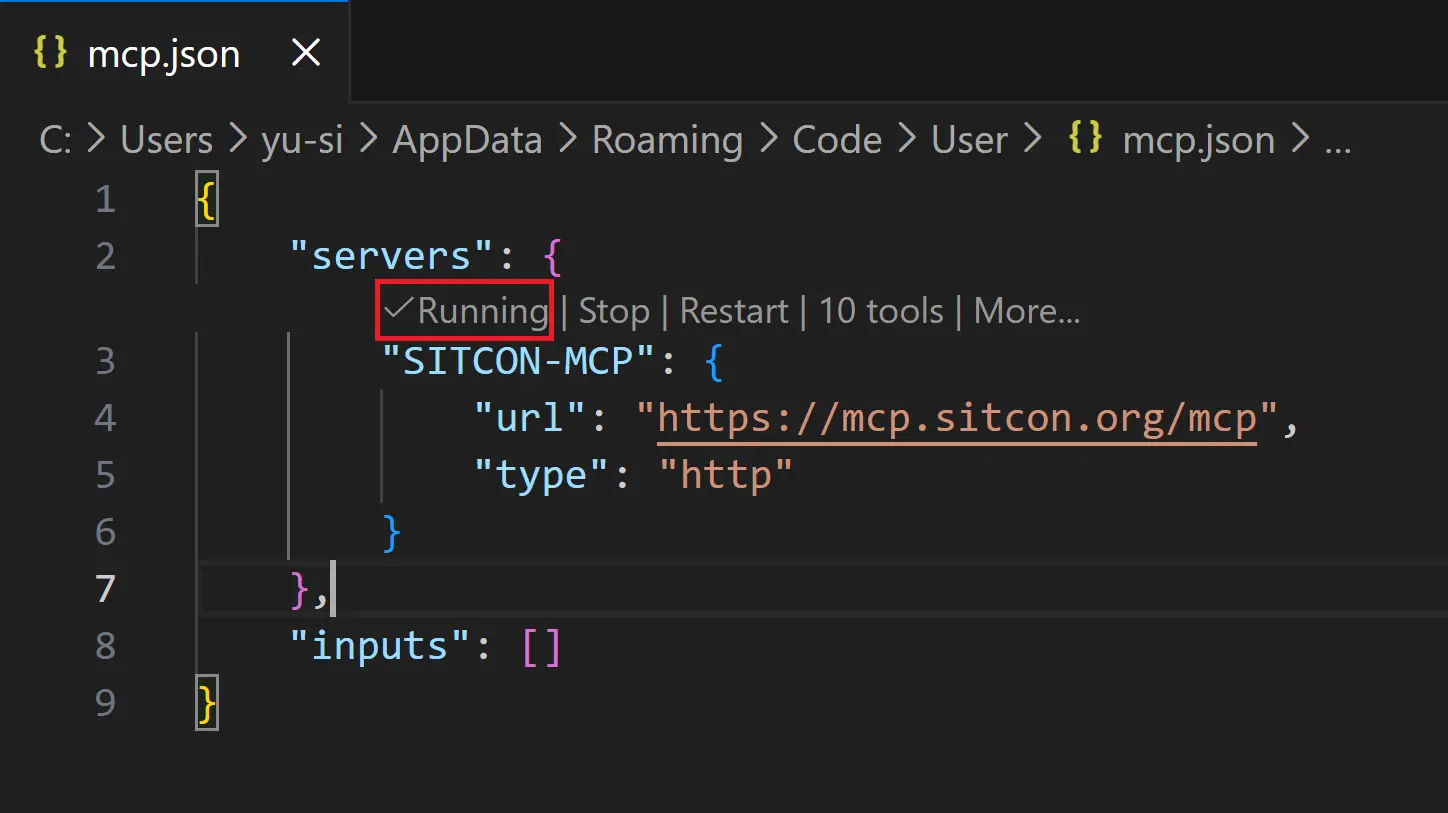1448x813 pixels.
Task: Expand the Users breadcrumb folder
Action: click(x=166, y=140)
